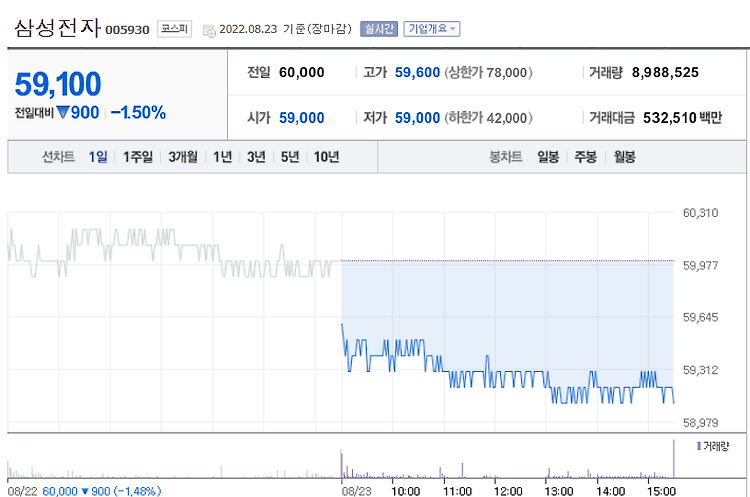Click the 거래대금 value 532,510 백만
This screenshot has height=497, width=750.
point(683,118)
